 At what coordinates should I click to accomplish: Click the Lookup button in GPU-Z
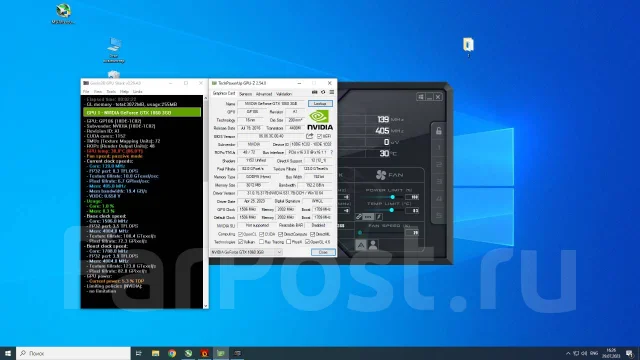pos(320,104)
